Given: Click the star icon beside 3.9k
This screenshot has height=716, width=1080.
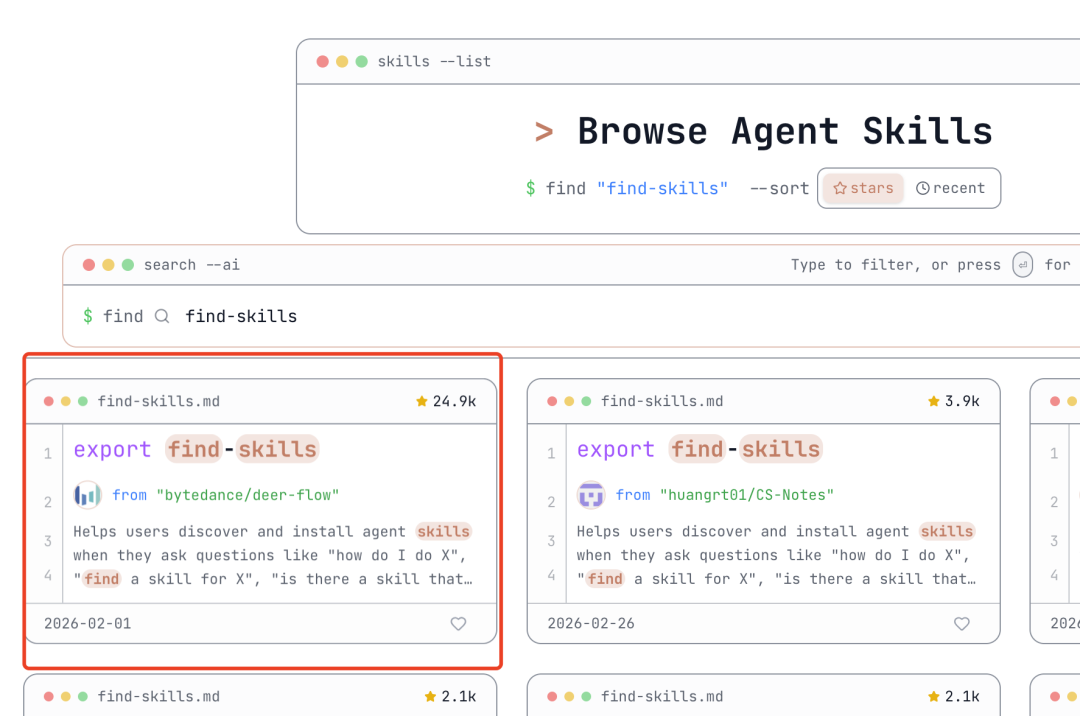Looking at the screenshot, I should (933, 401).
